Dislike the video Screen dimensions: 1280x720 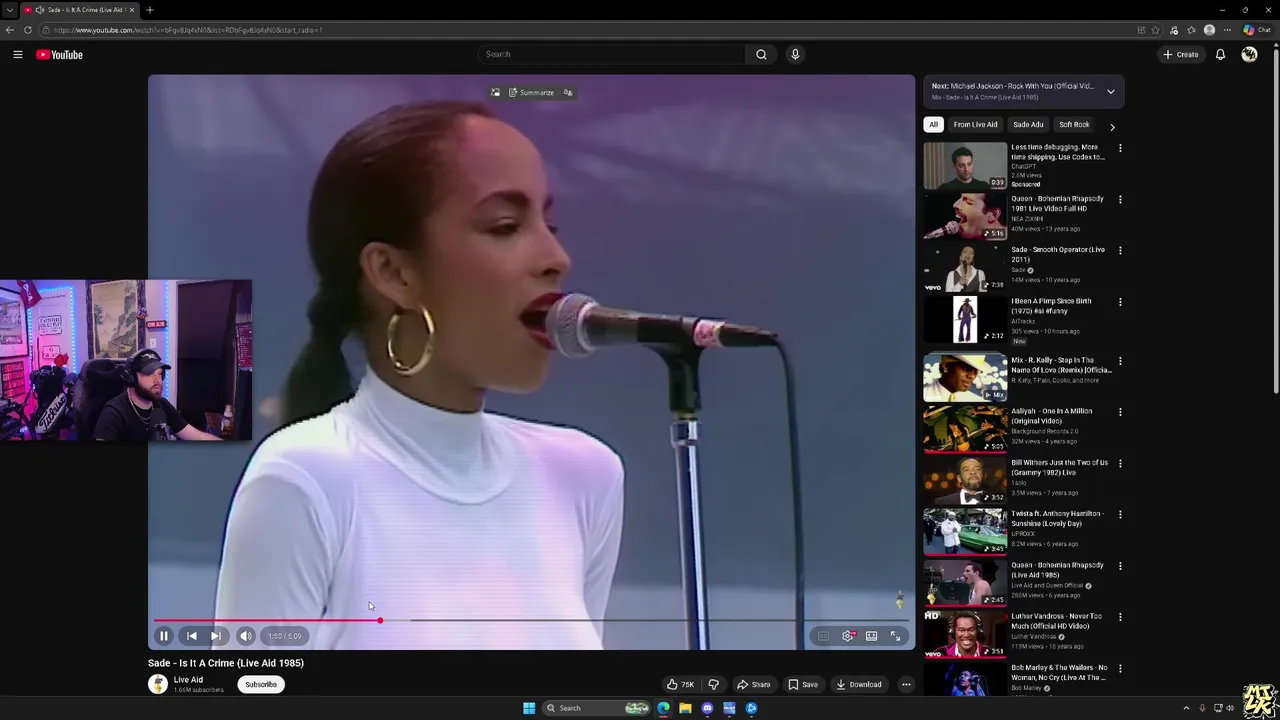click(x=713, y=685)
